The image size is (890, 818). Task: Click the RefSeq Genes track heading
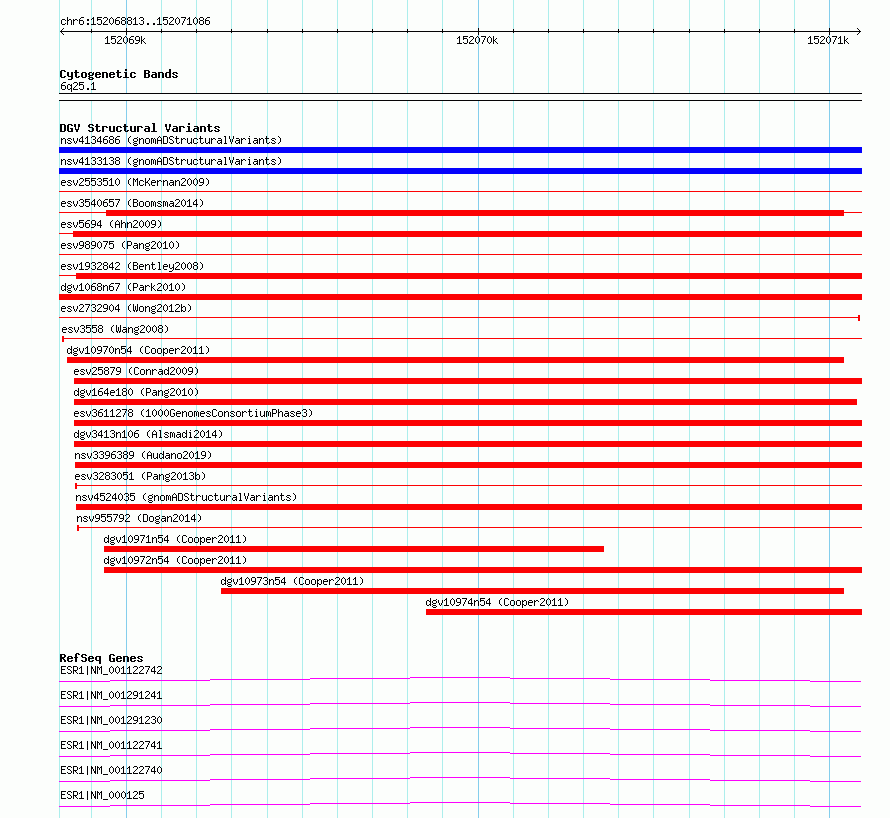pyautogui.click(x=101, y=658)
